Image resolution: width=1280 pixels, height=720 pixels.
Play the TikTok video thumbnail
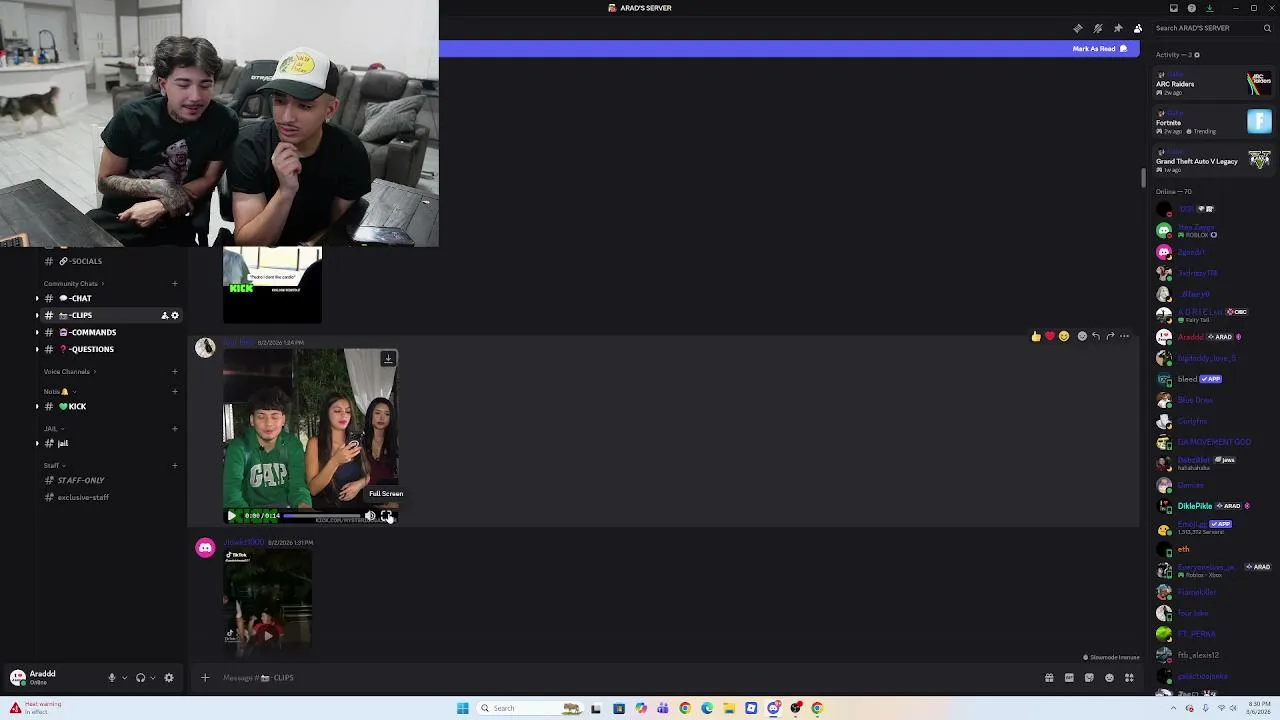pos(267,601)
